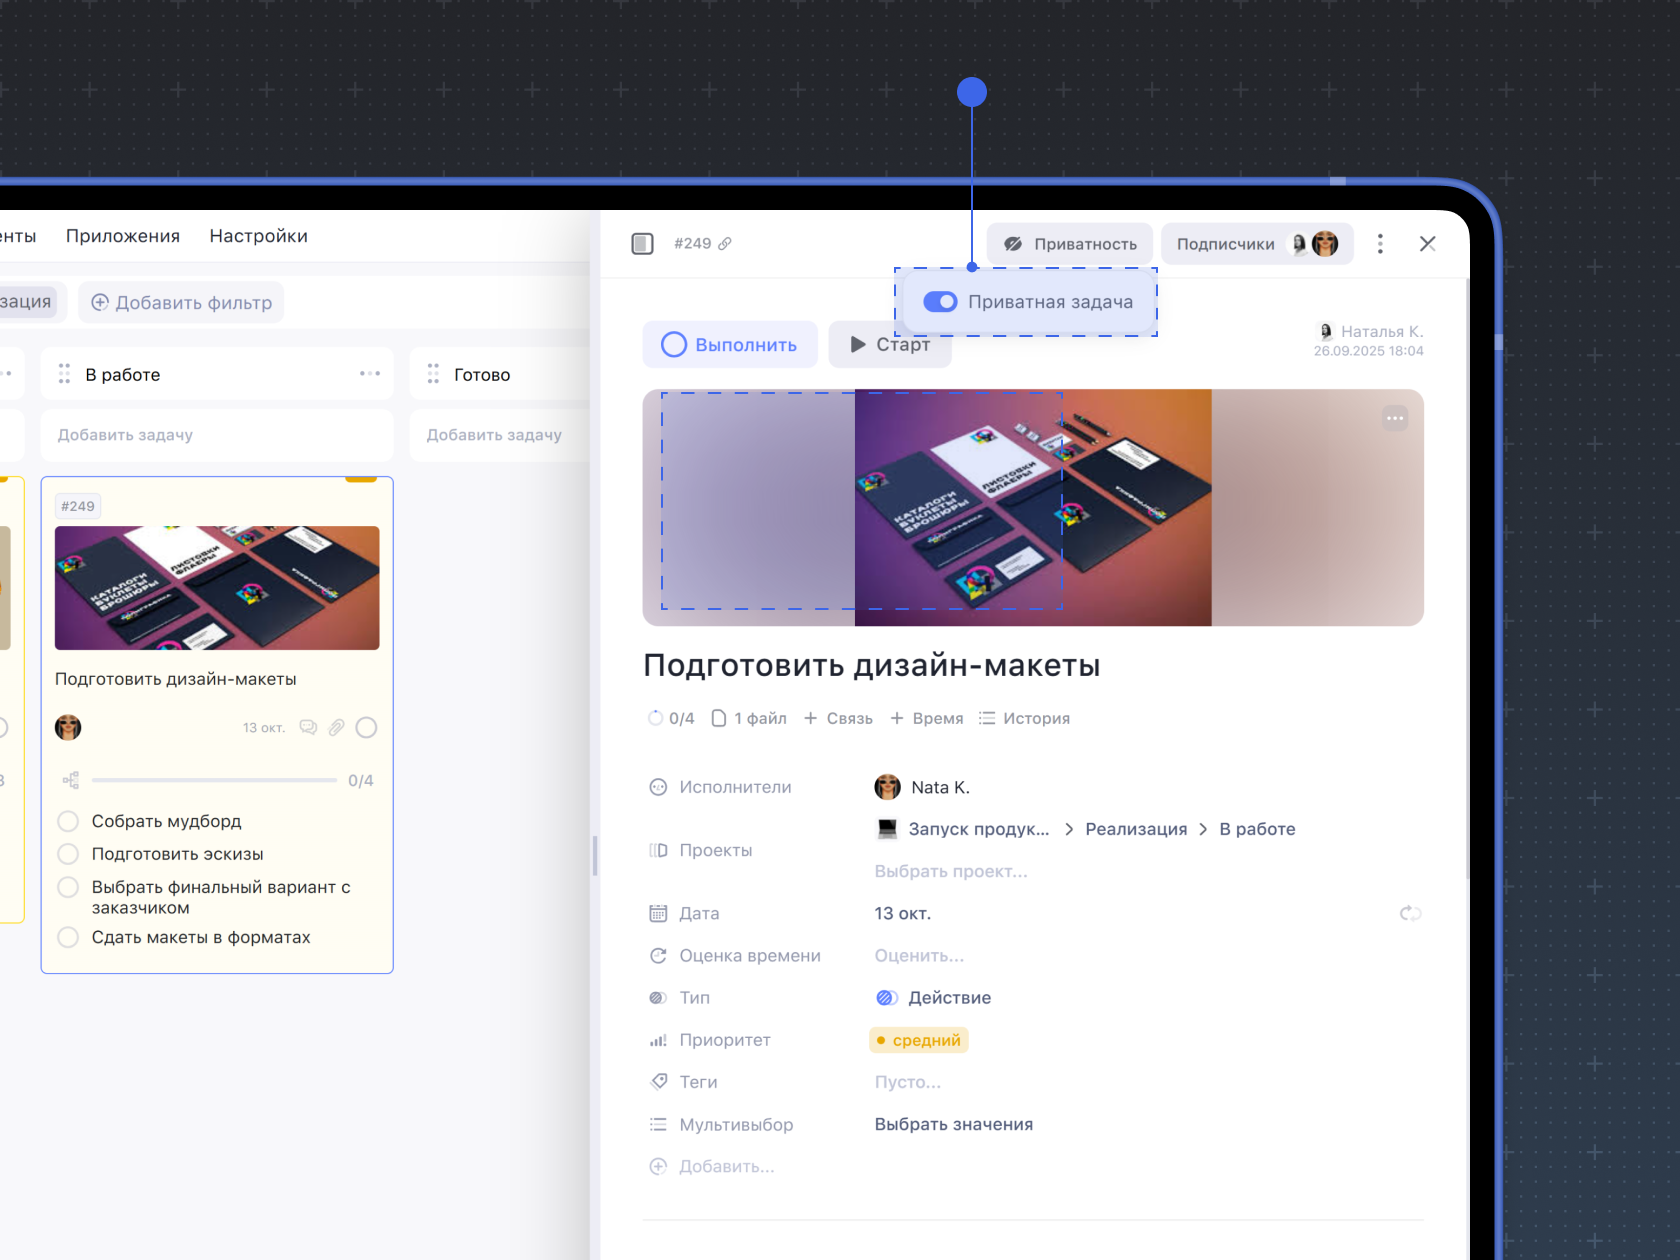Open the средний priority dropdown
Screen dimensions: 1680x1260
point(919,1040)
